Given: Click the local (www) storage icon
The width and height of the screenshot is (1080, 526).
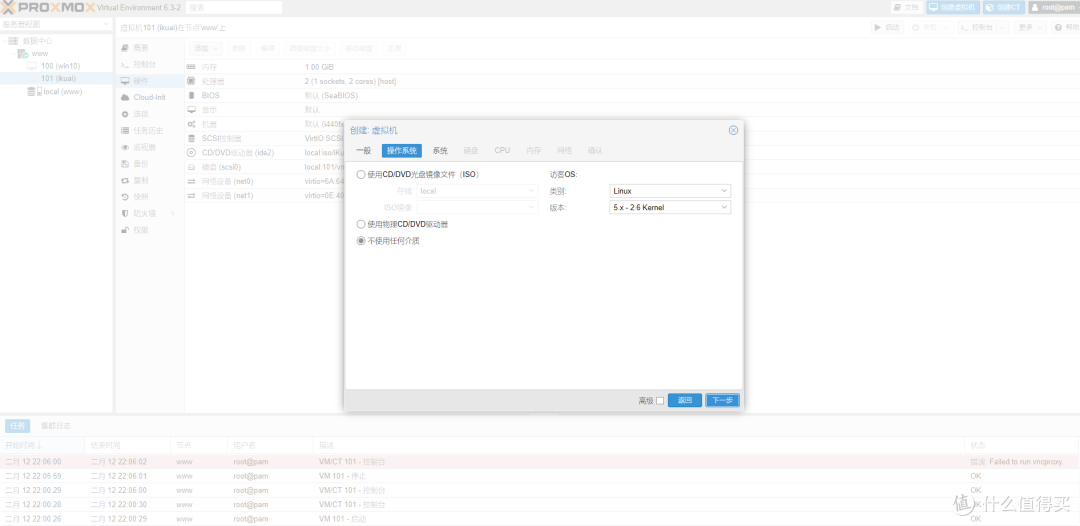Looking at the screenshot, I should 33,91.
